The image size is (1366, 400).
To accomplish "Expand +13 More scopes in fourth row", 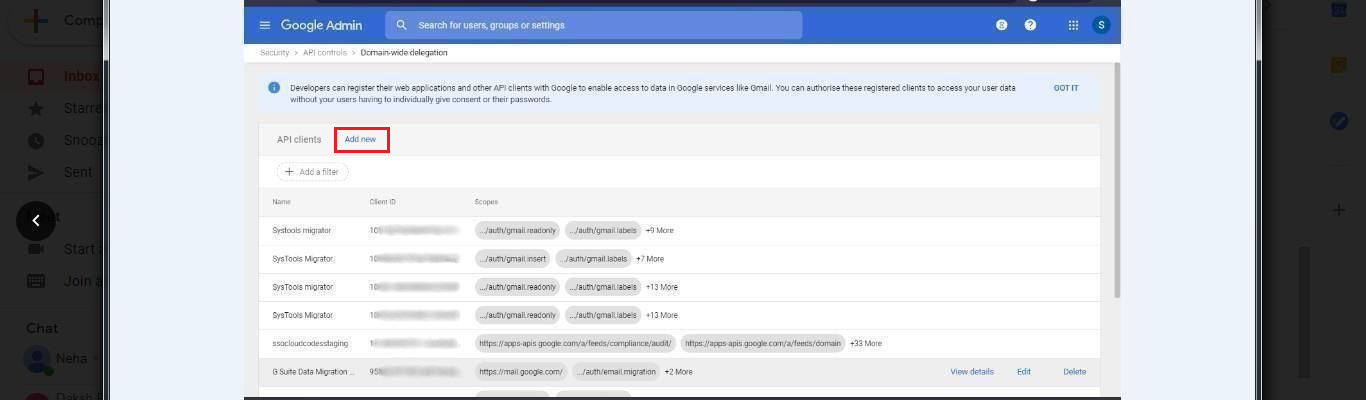I will [x=661, y=315].
